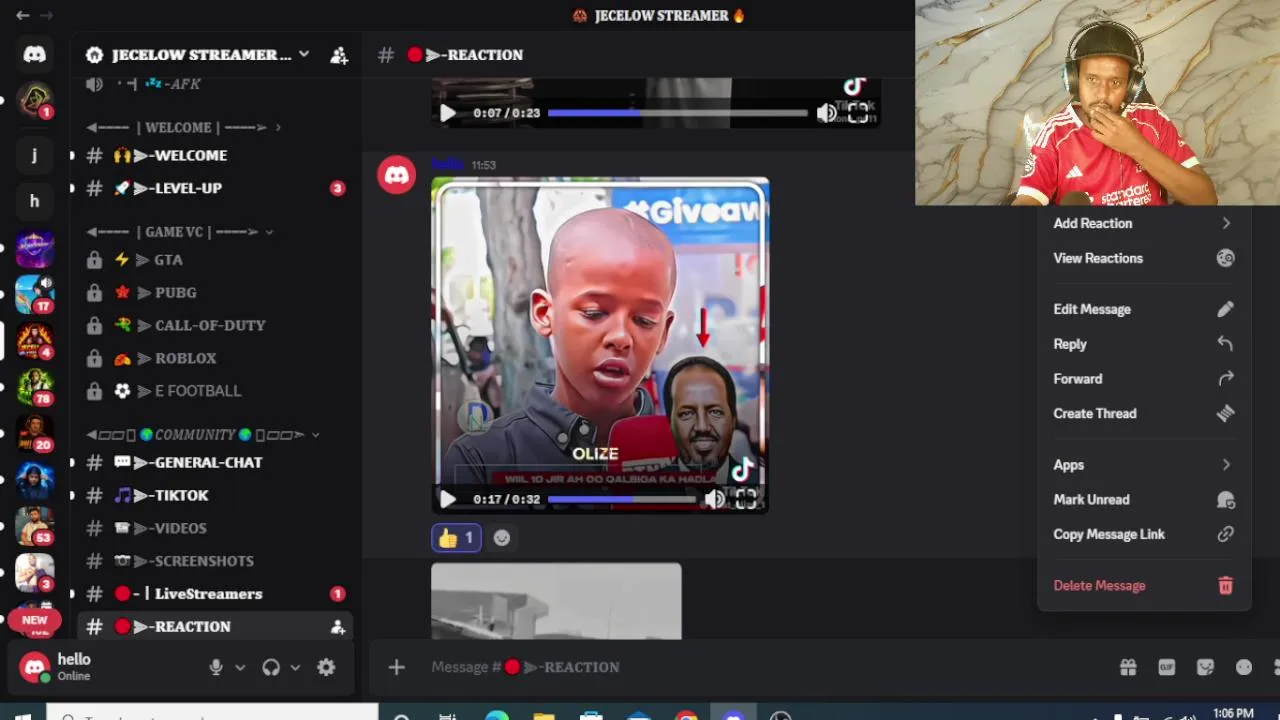Open the gift Nitro icon
The height and width of the screenshot is (720, 1280).
[x=1128, y=667]
